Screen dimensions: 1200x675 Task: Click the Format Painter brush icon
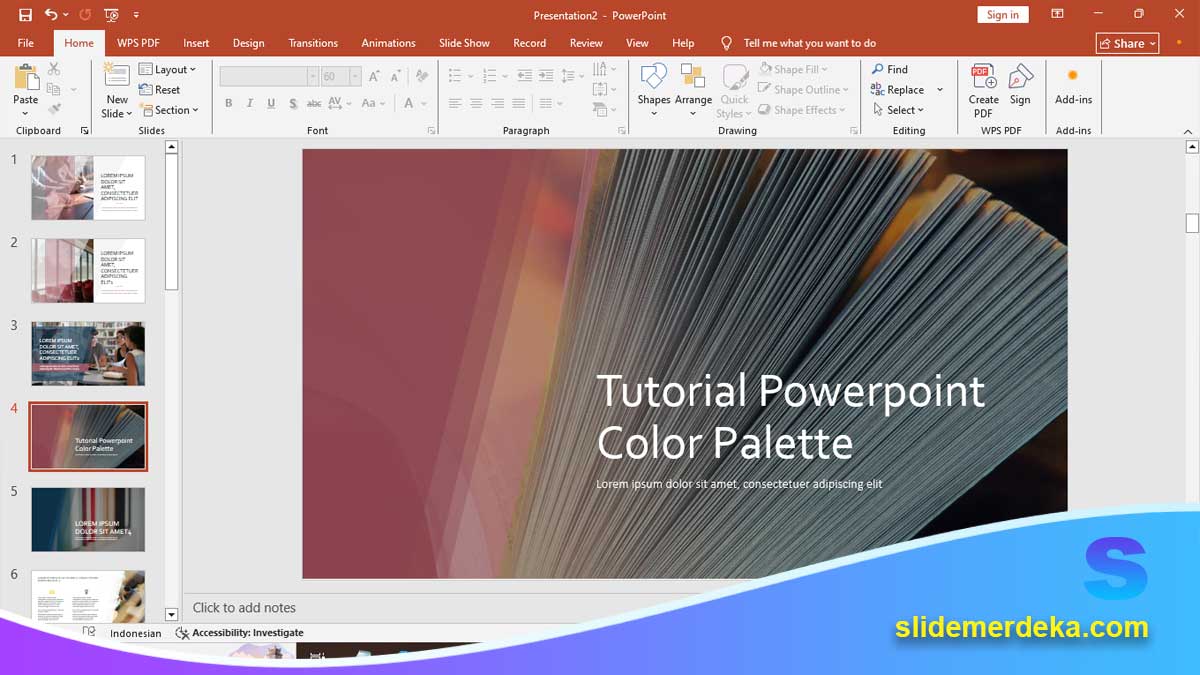tap(54, 109)
